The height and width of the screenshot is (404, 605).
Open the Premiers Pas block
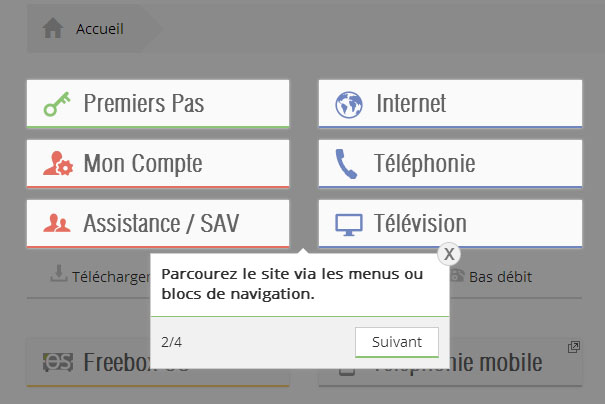[x=158, y=103]
